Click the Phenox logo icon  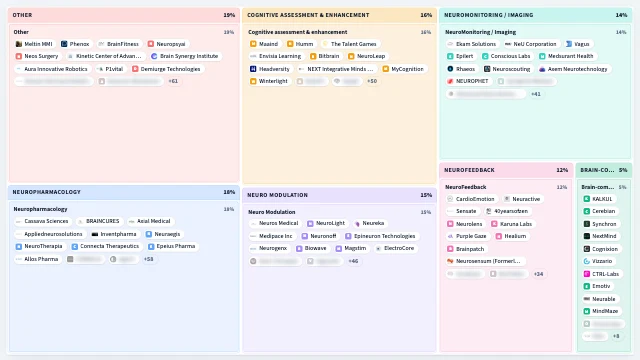pyautogui.click(x=64, y=44)
